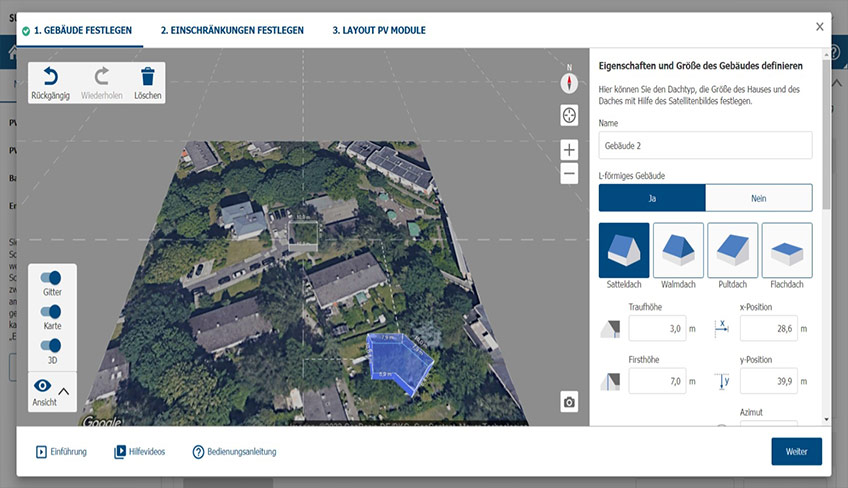Click the Weiter button
The height and width of the screenshot is (488, 848).
(797, 451)
